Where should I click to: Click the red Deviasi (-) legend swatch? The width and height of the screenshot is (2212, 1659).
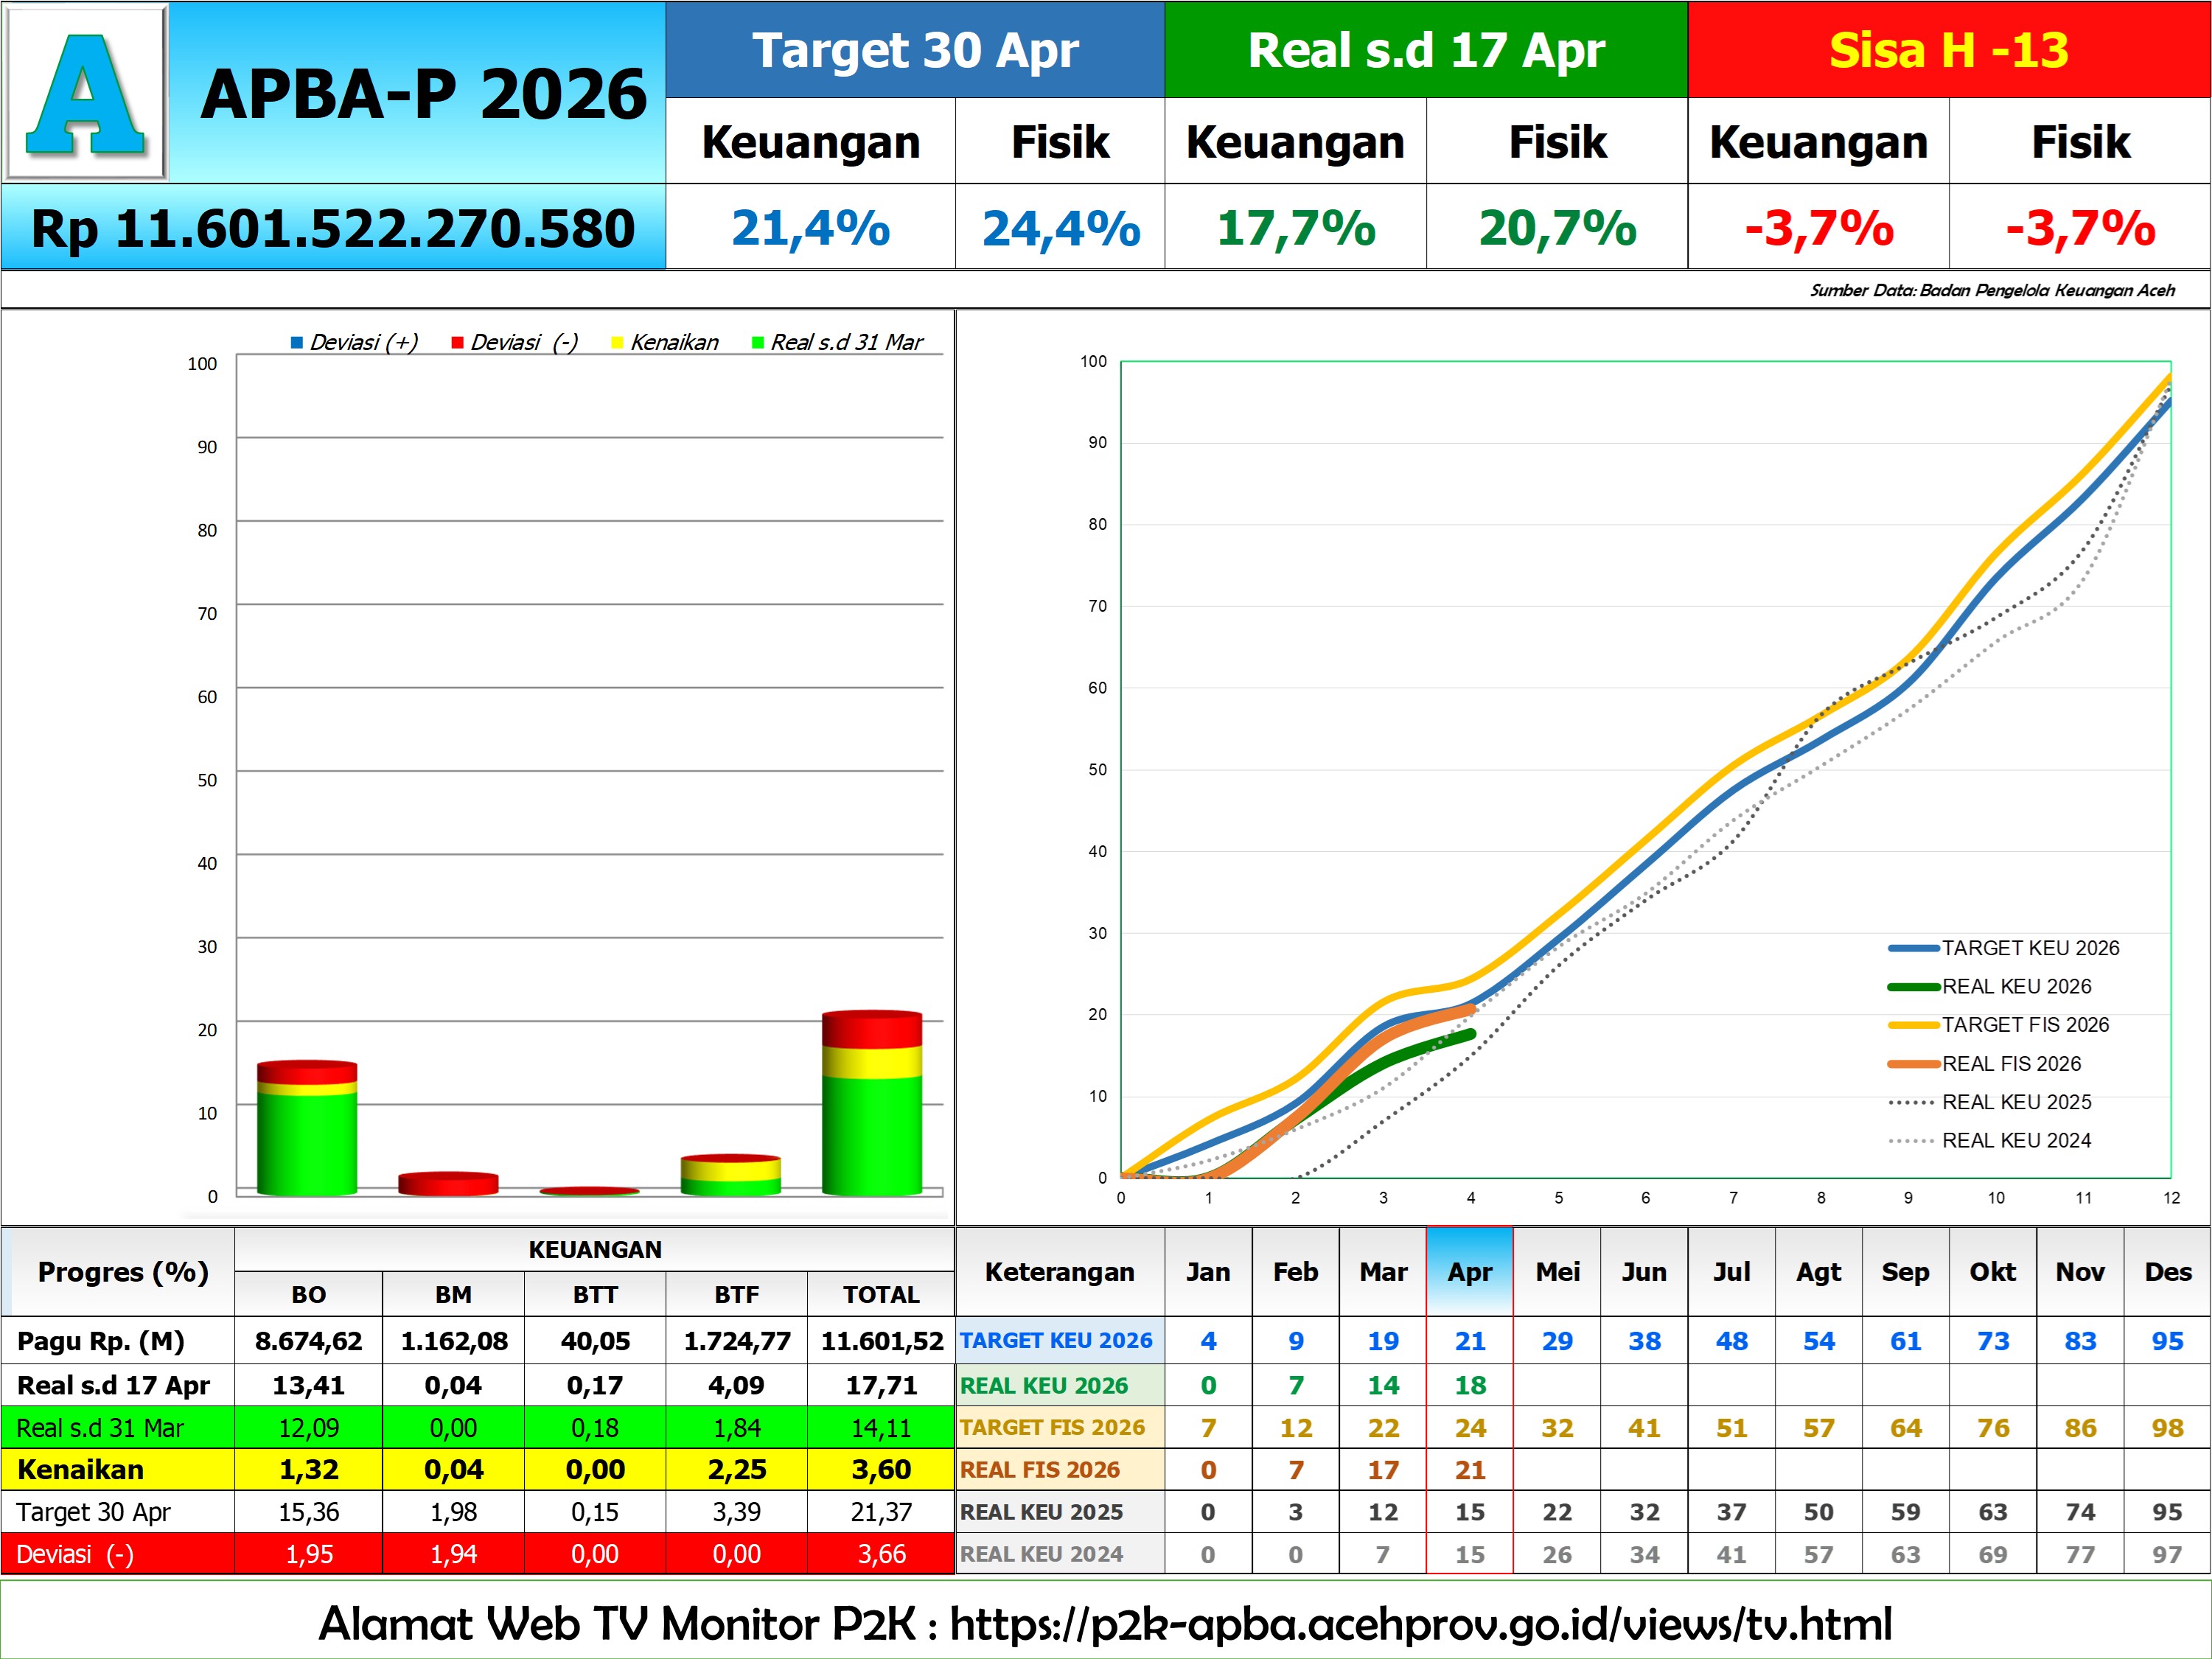click(x=457, y=343)
